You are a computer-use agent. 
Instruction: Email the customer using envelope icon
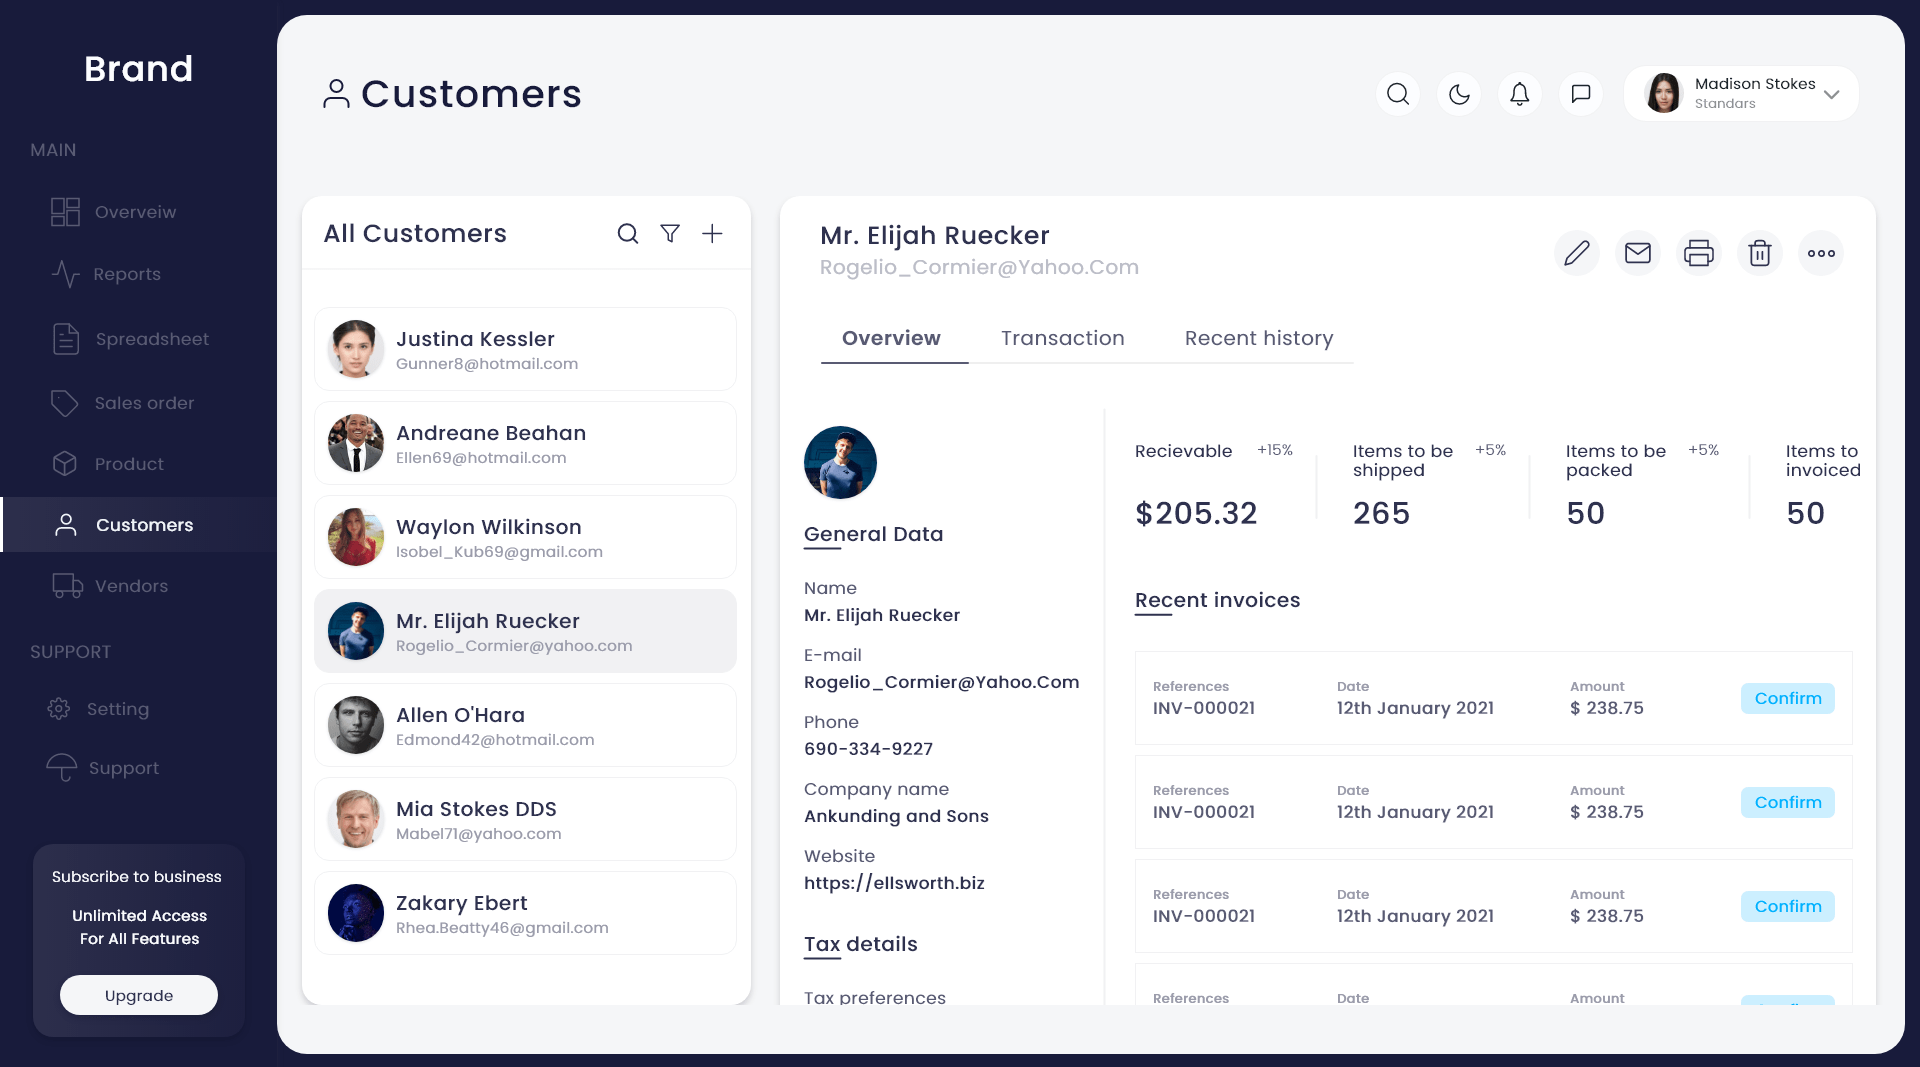tap(1638, 253)
